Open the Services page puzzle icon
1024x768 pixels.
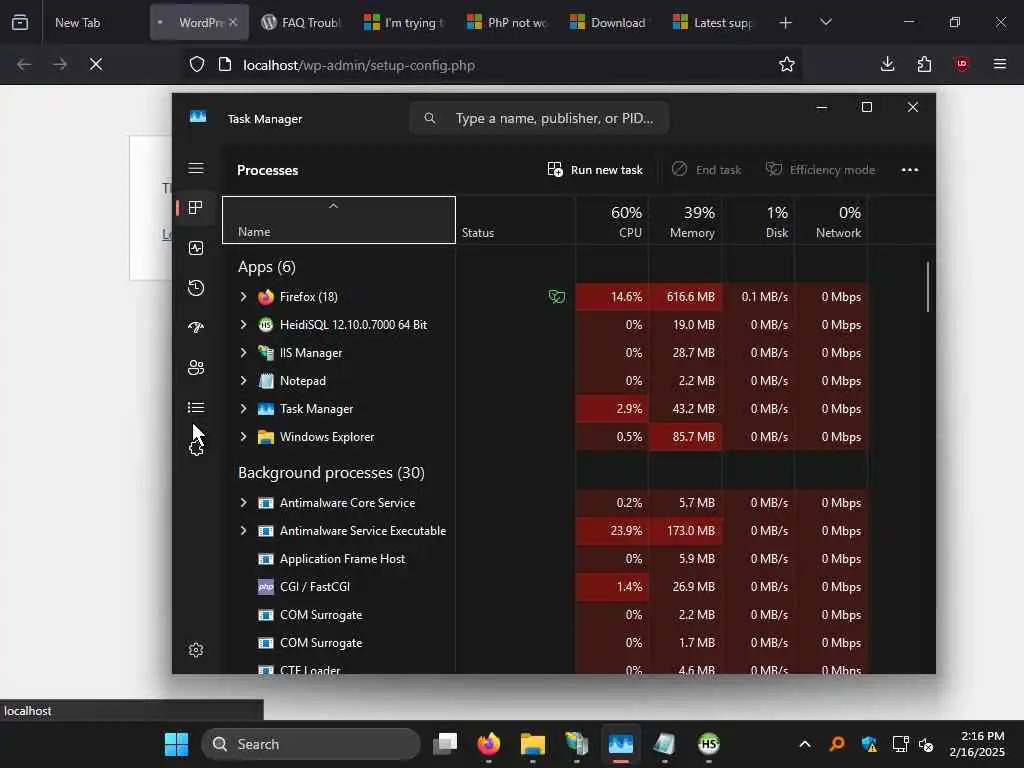(x=196, y=448)
